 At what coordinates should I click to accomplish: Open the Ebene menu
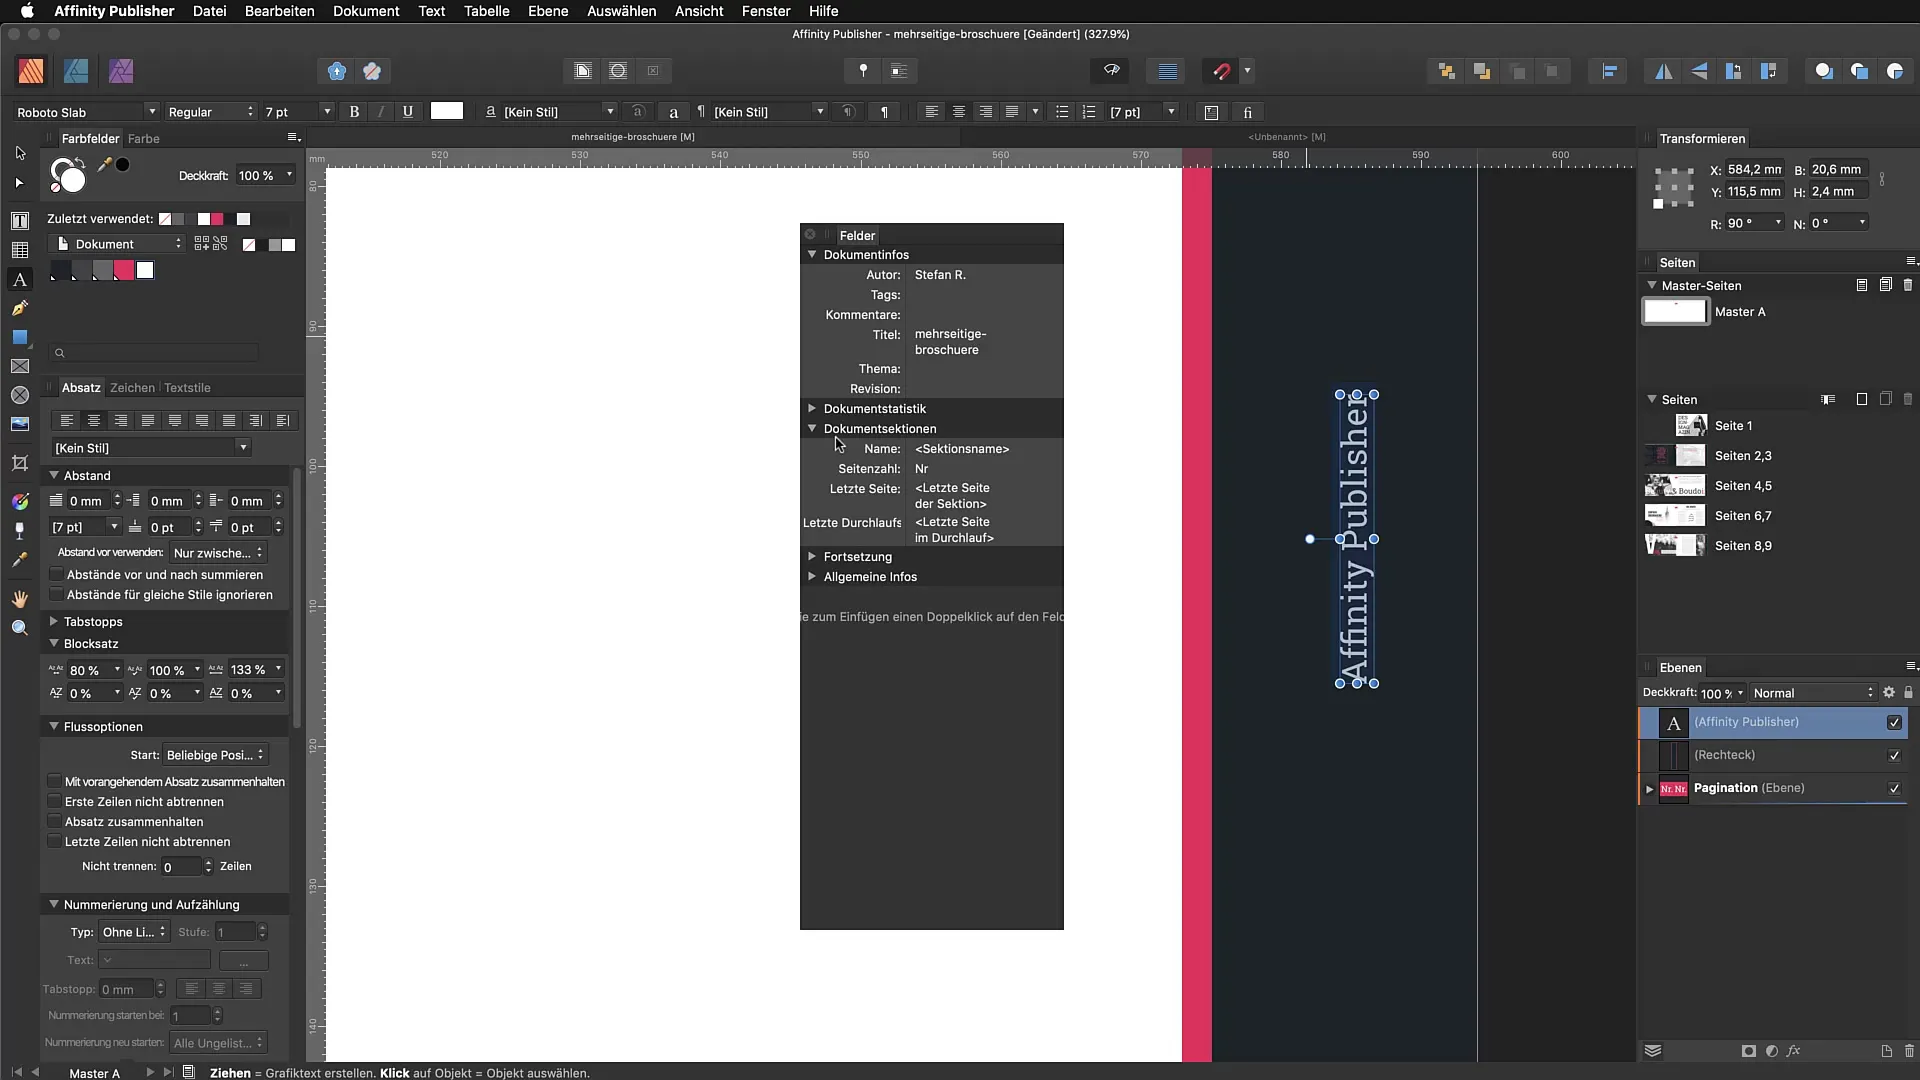click(x=548, y=11)
